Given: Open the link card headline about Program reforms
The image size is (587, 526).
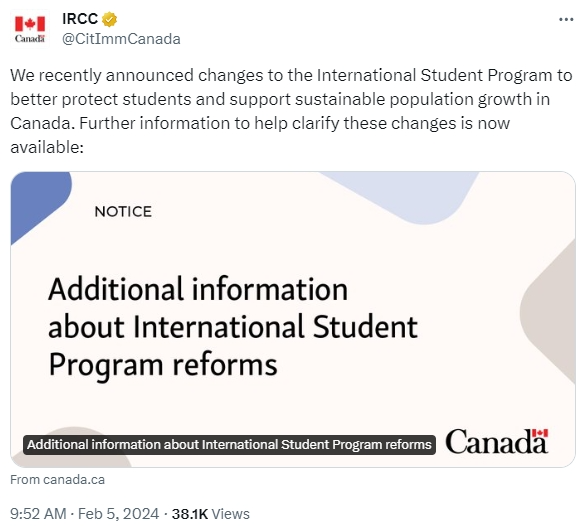Looking at the screenshot, I should pyautogui.click(x=233, y=326).
